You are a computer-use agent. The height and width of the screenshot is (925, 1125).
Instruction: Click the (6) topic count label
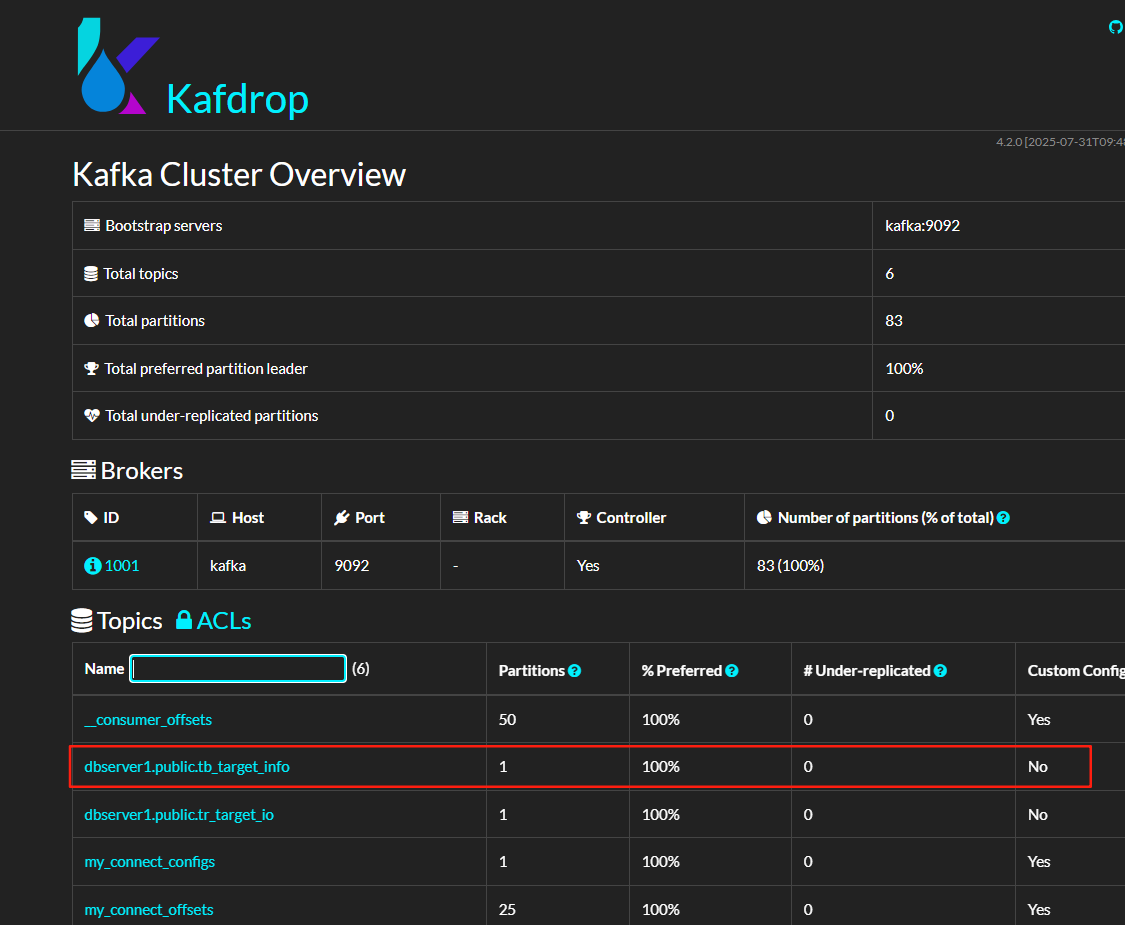pyautogui.click(x=361, y=669)
